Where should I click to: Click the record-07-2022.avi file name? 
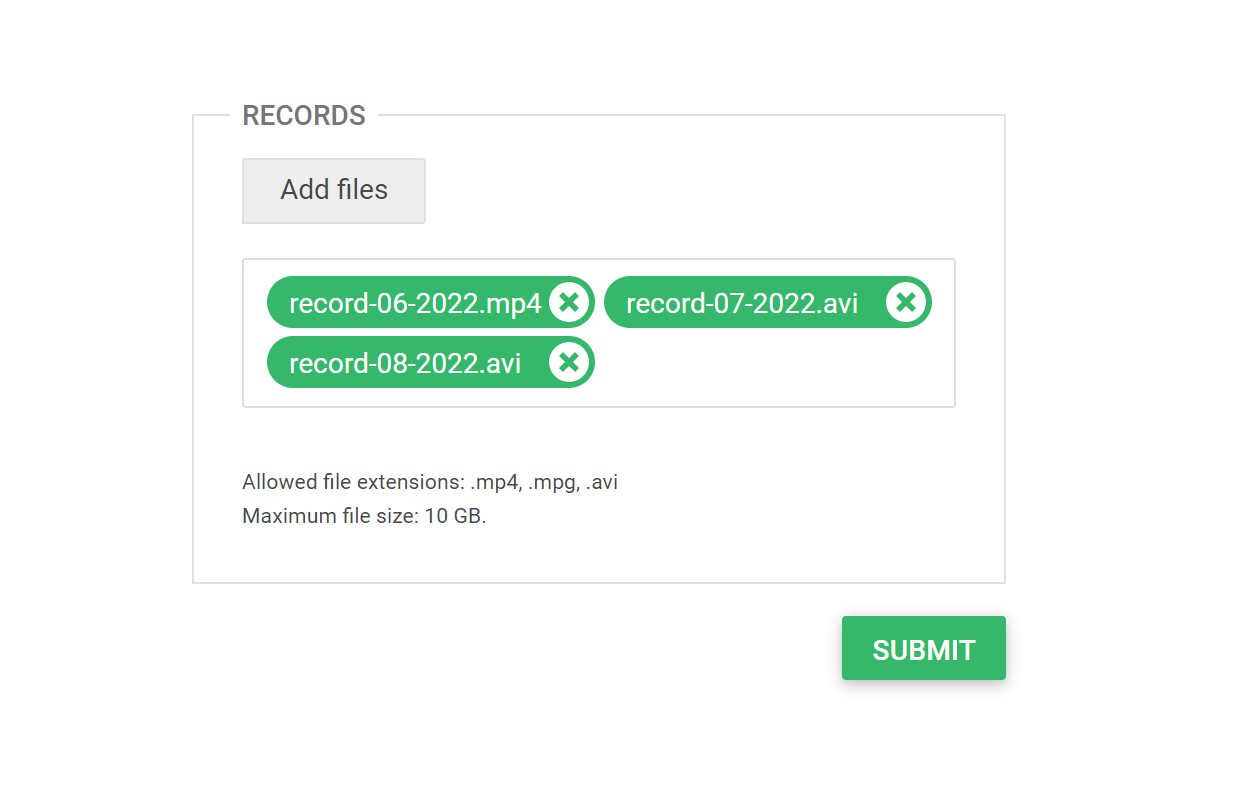[x=742, y=303]
